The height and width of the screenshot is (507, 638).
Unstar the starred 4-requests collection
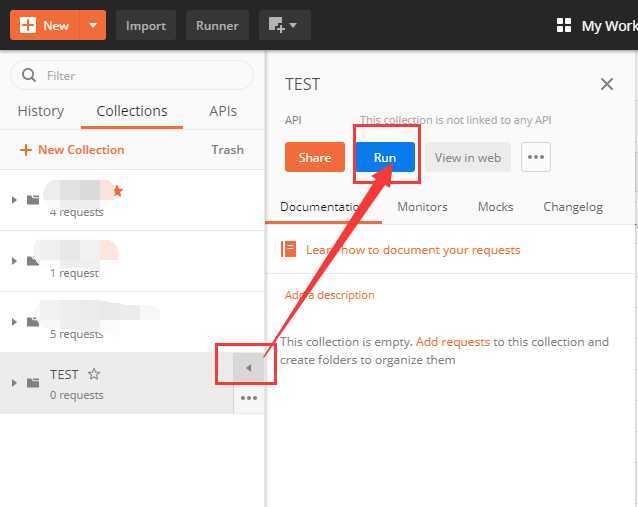(118, 191)
